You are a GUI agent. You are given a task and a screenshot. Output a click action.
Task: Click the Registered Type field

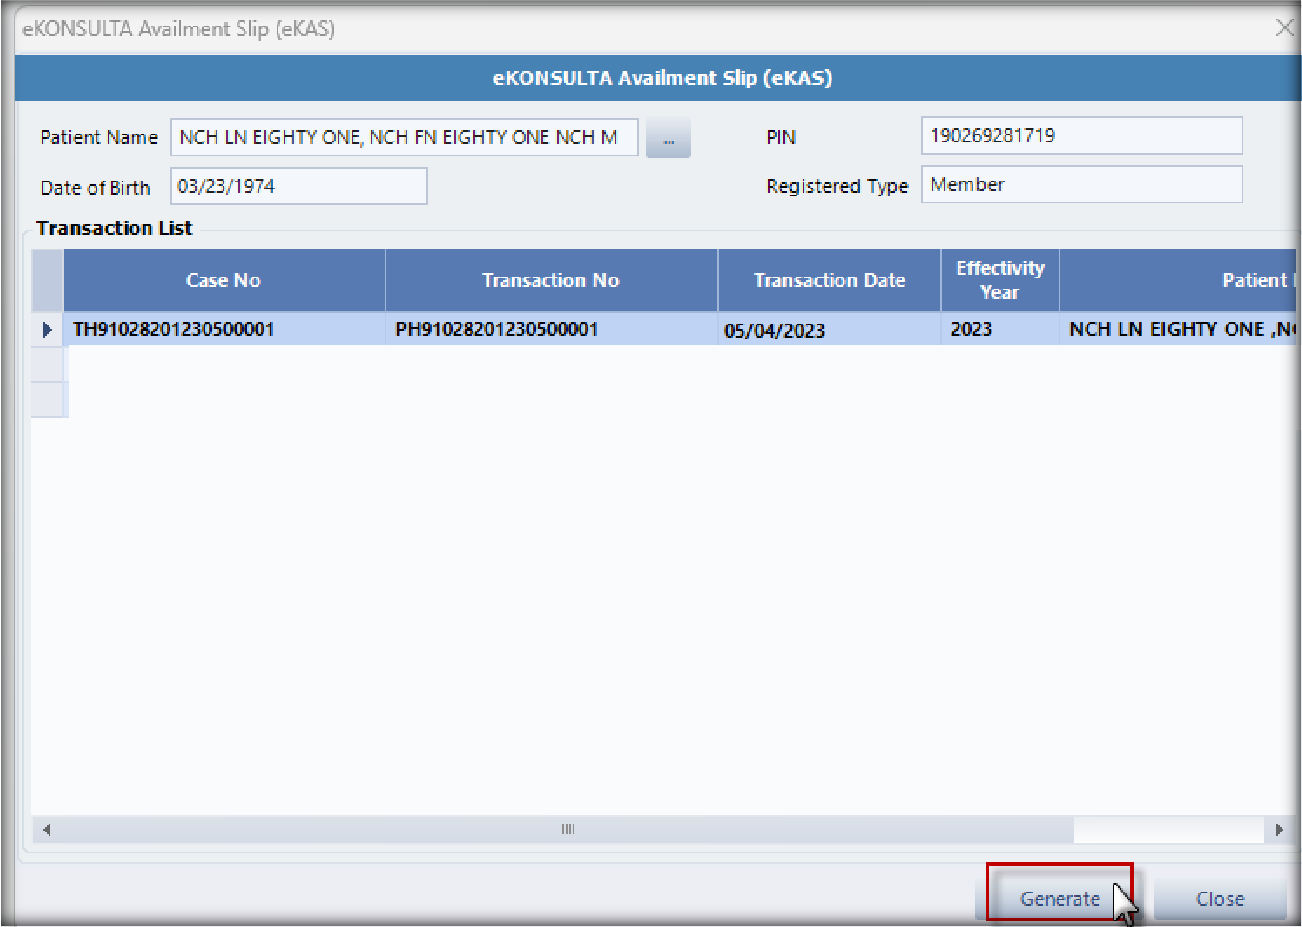tap(1080, 185)
